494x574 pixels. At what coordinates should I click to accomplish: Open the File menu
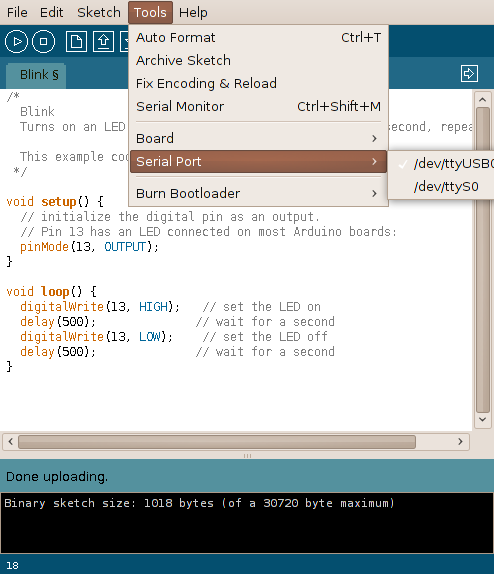tap(17, 12)
